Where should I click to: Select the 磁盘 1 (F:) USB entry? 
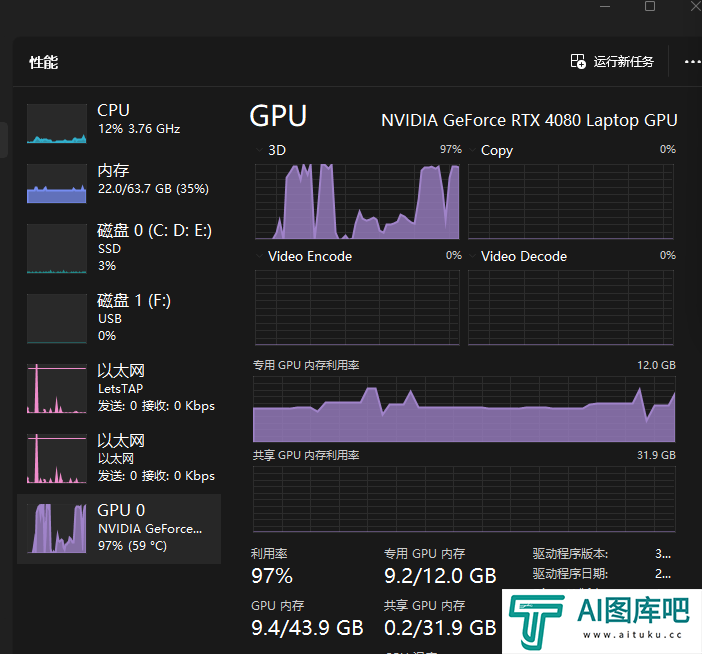tap(119, 318)
